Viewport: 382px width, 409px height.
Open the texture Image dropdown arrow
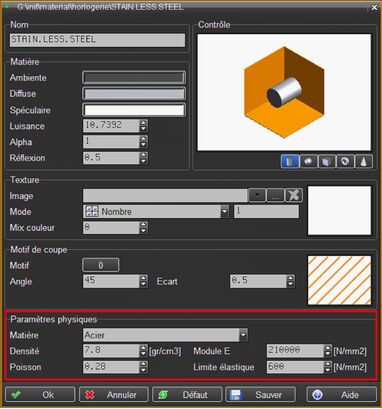click(257, 195)
